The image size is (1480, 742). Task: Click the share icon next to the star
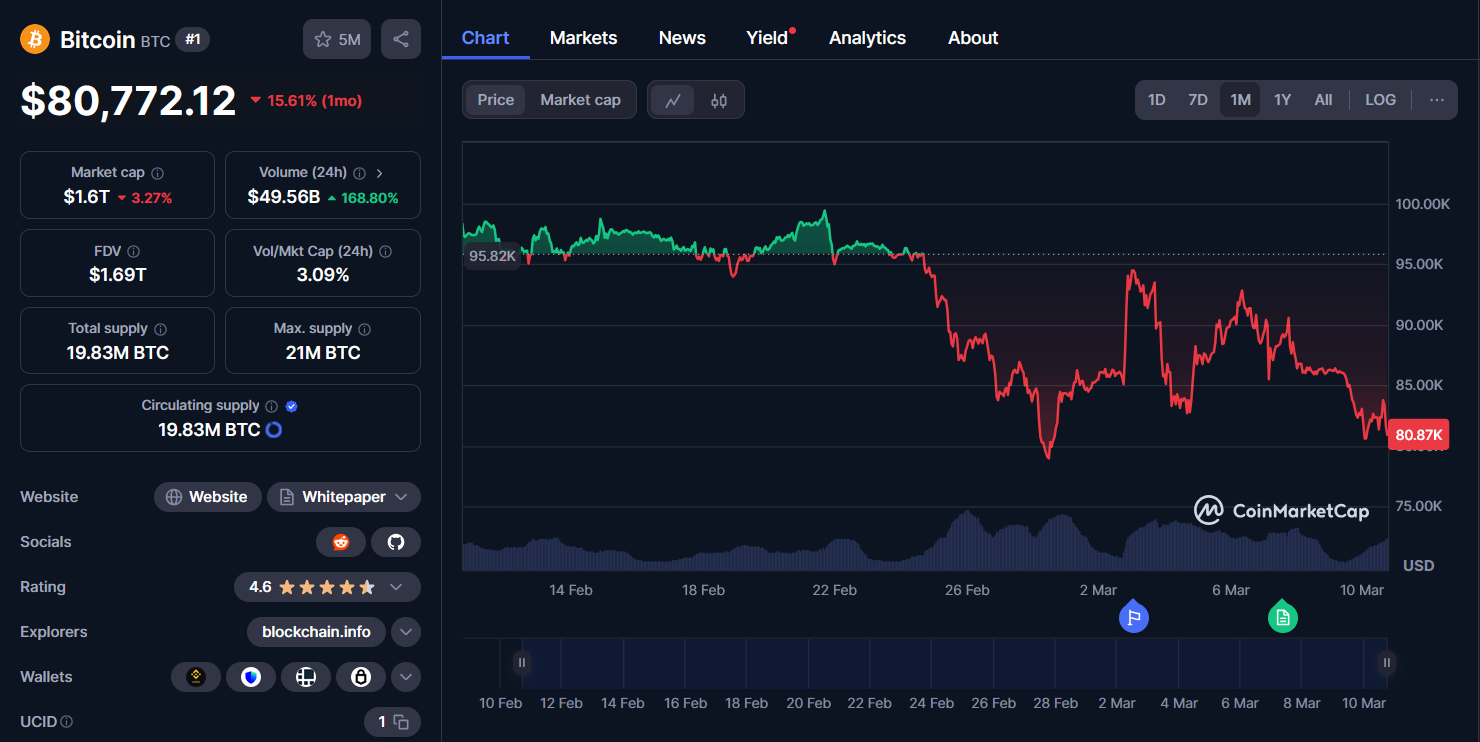coord(400,38)
